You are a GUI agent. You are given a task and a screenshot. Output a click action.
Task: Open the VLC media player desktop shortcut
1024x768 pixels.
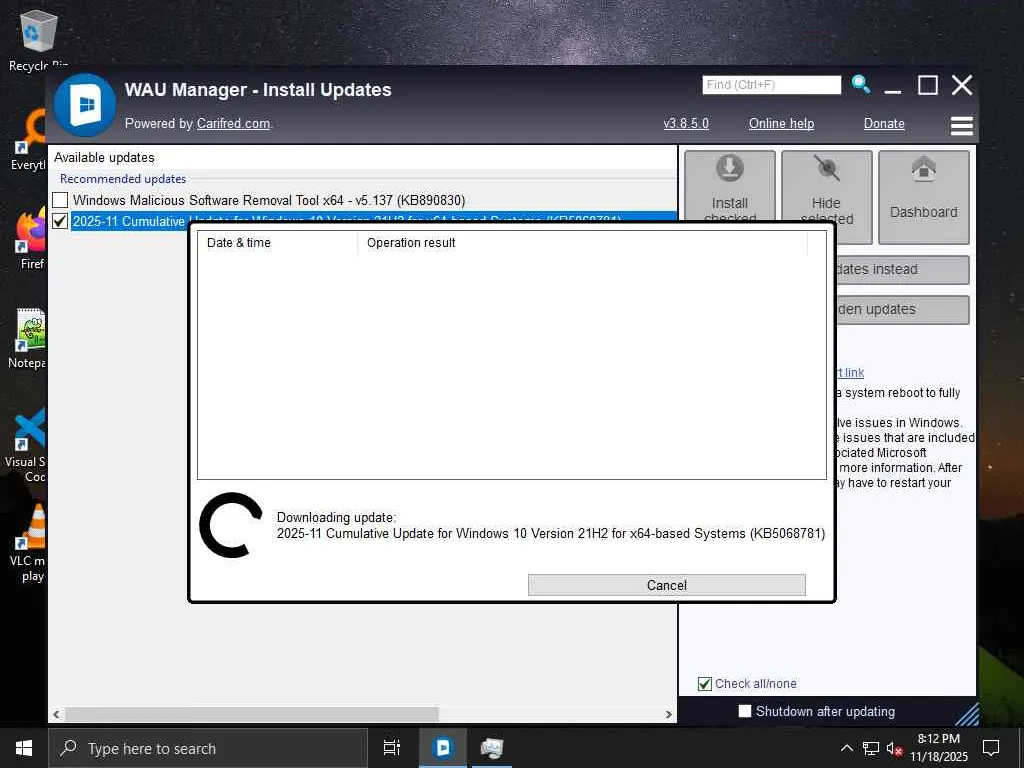(x=29, y=543)
